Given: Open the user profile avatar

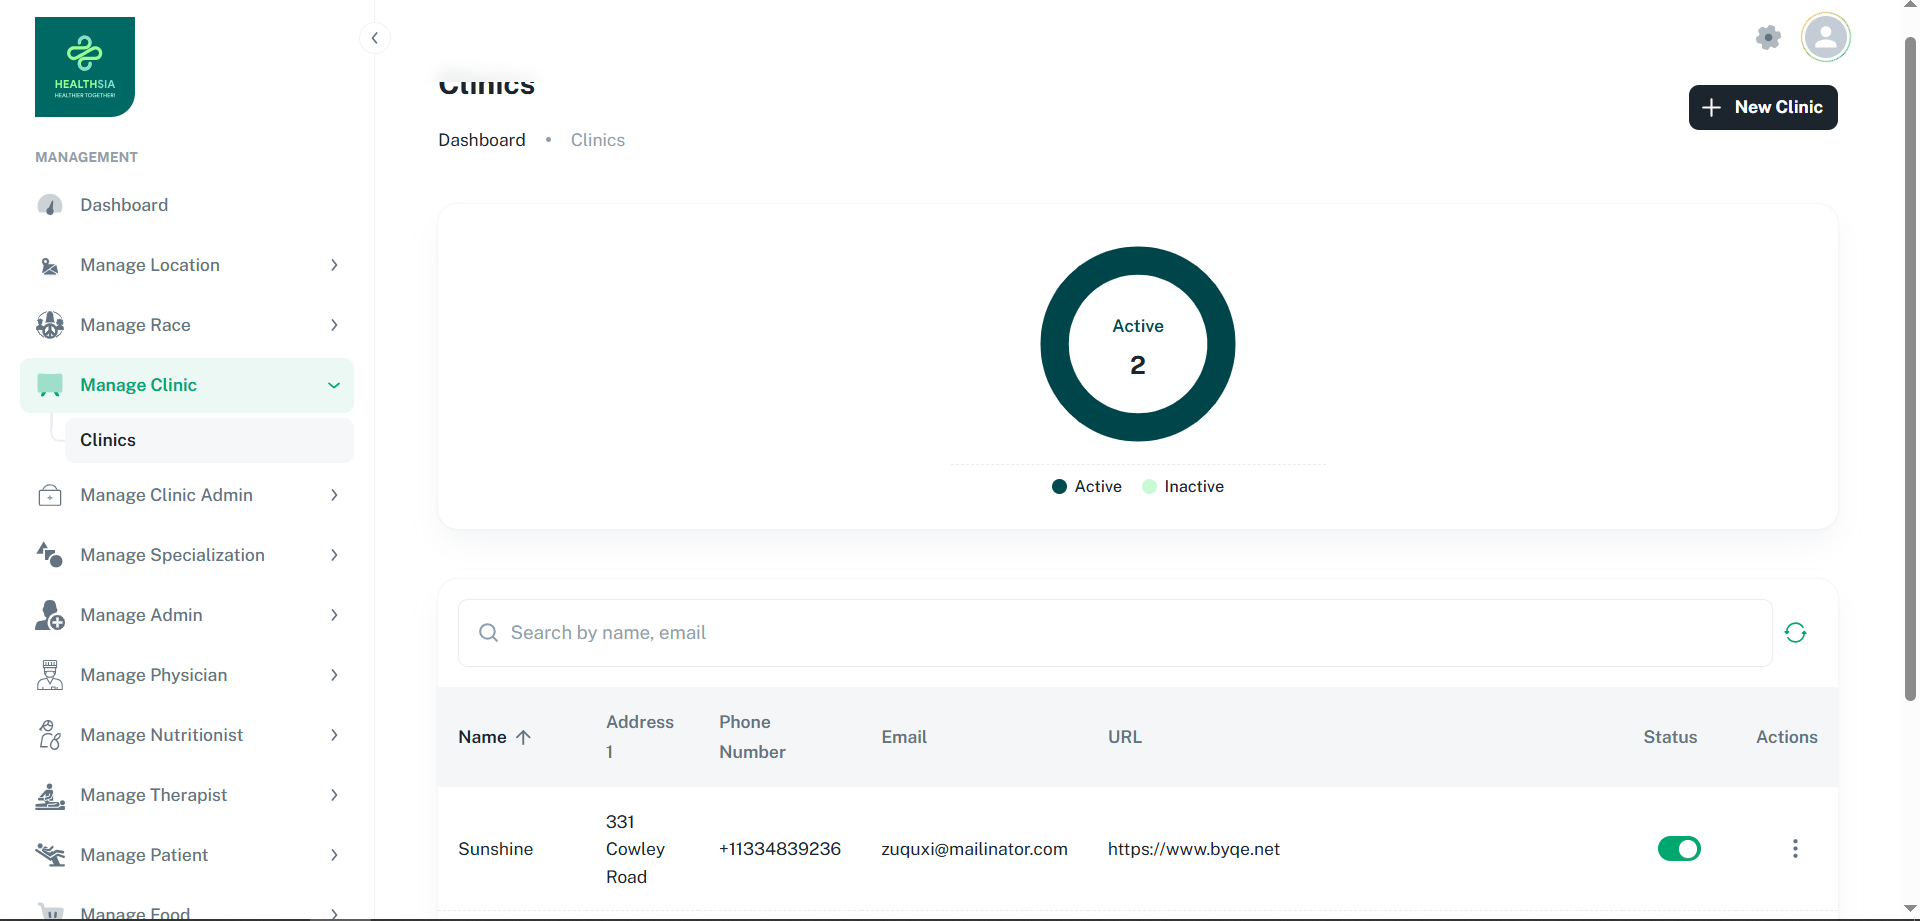Looking at the screenshot, I should [x=1825, y=38].
